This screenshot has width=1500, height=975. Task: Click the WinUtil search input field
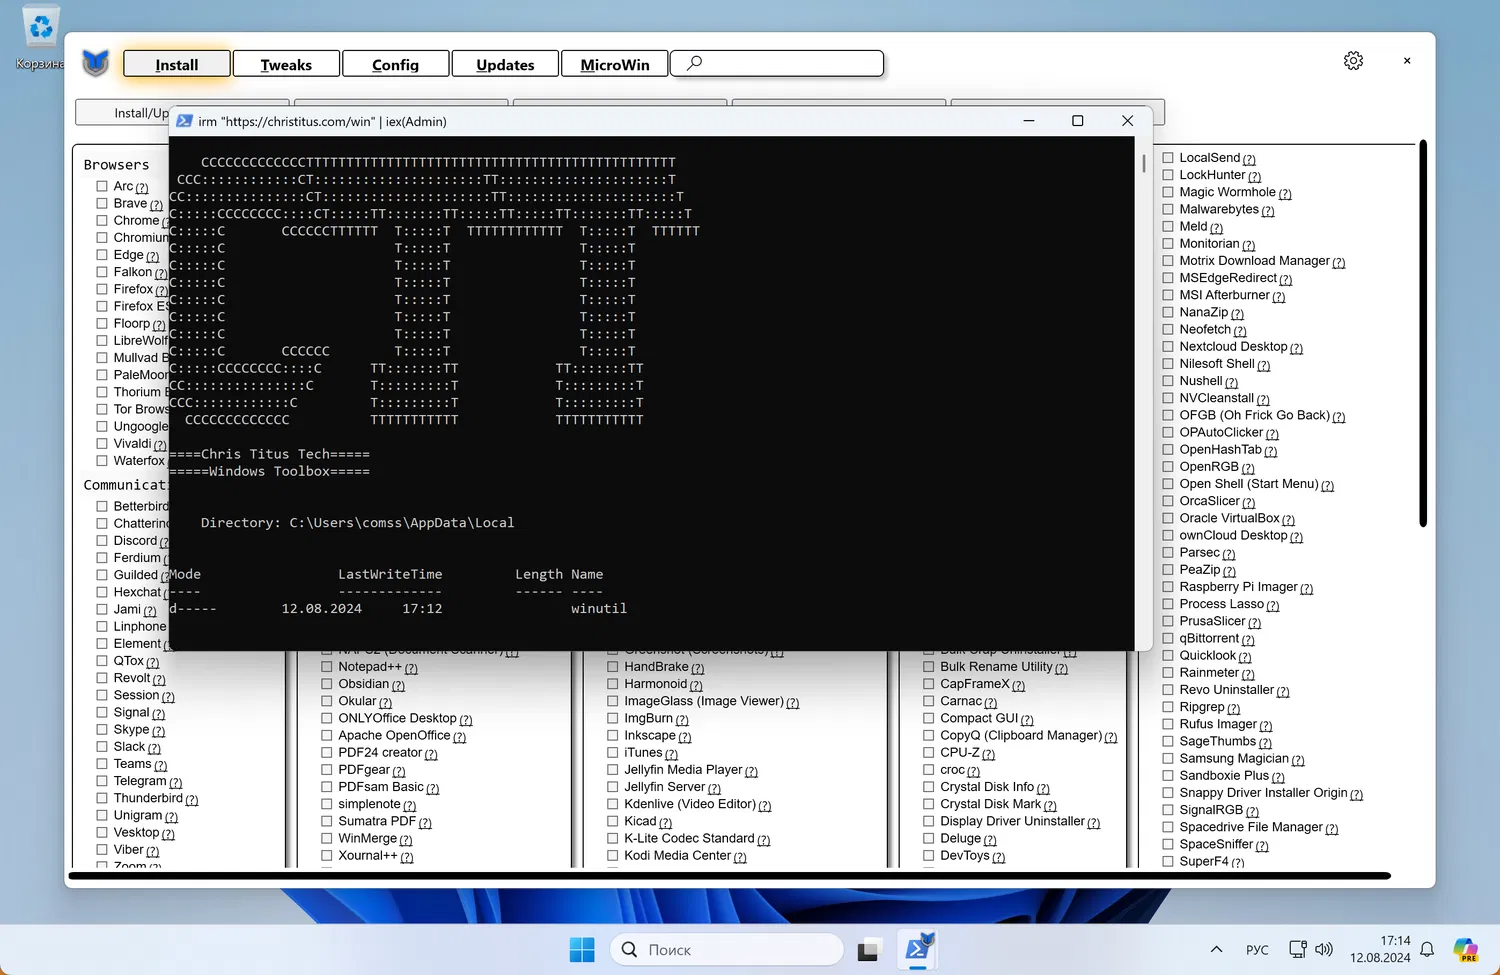(x=790, y=64)
